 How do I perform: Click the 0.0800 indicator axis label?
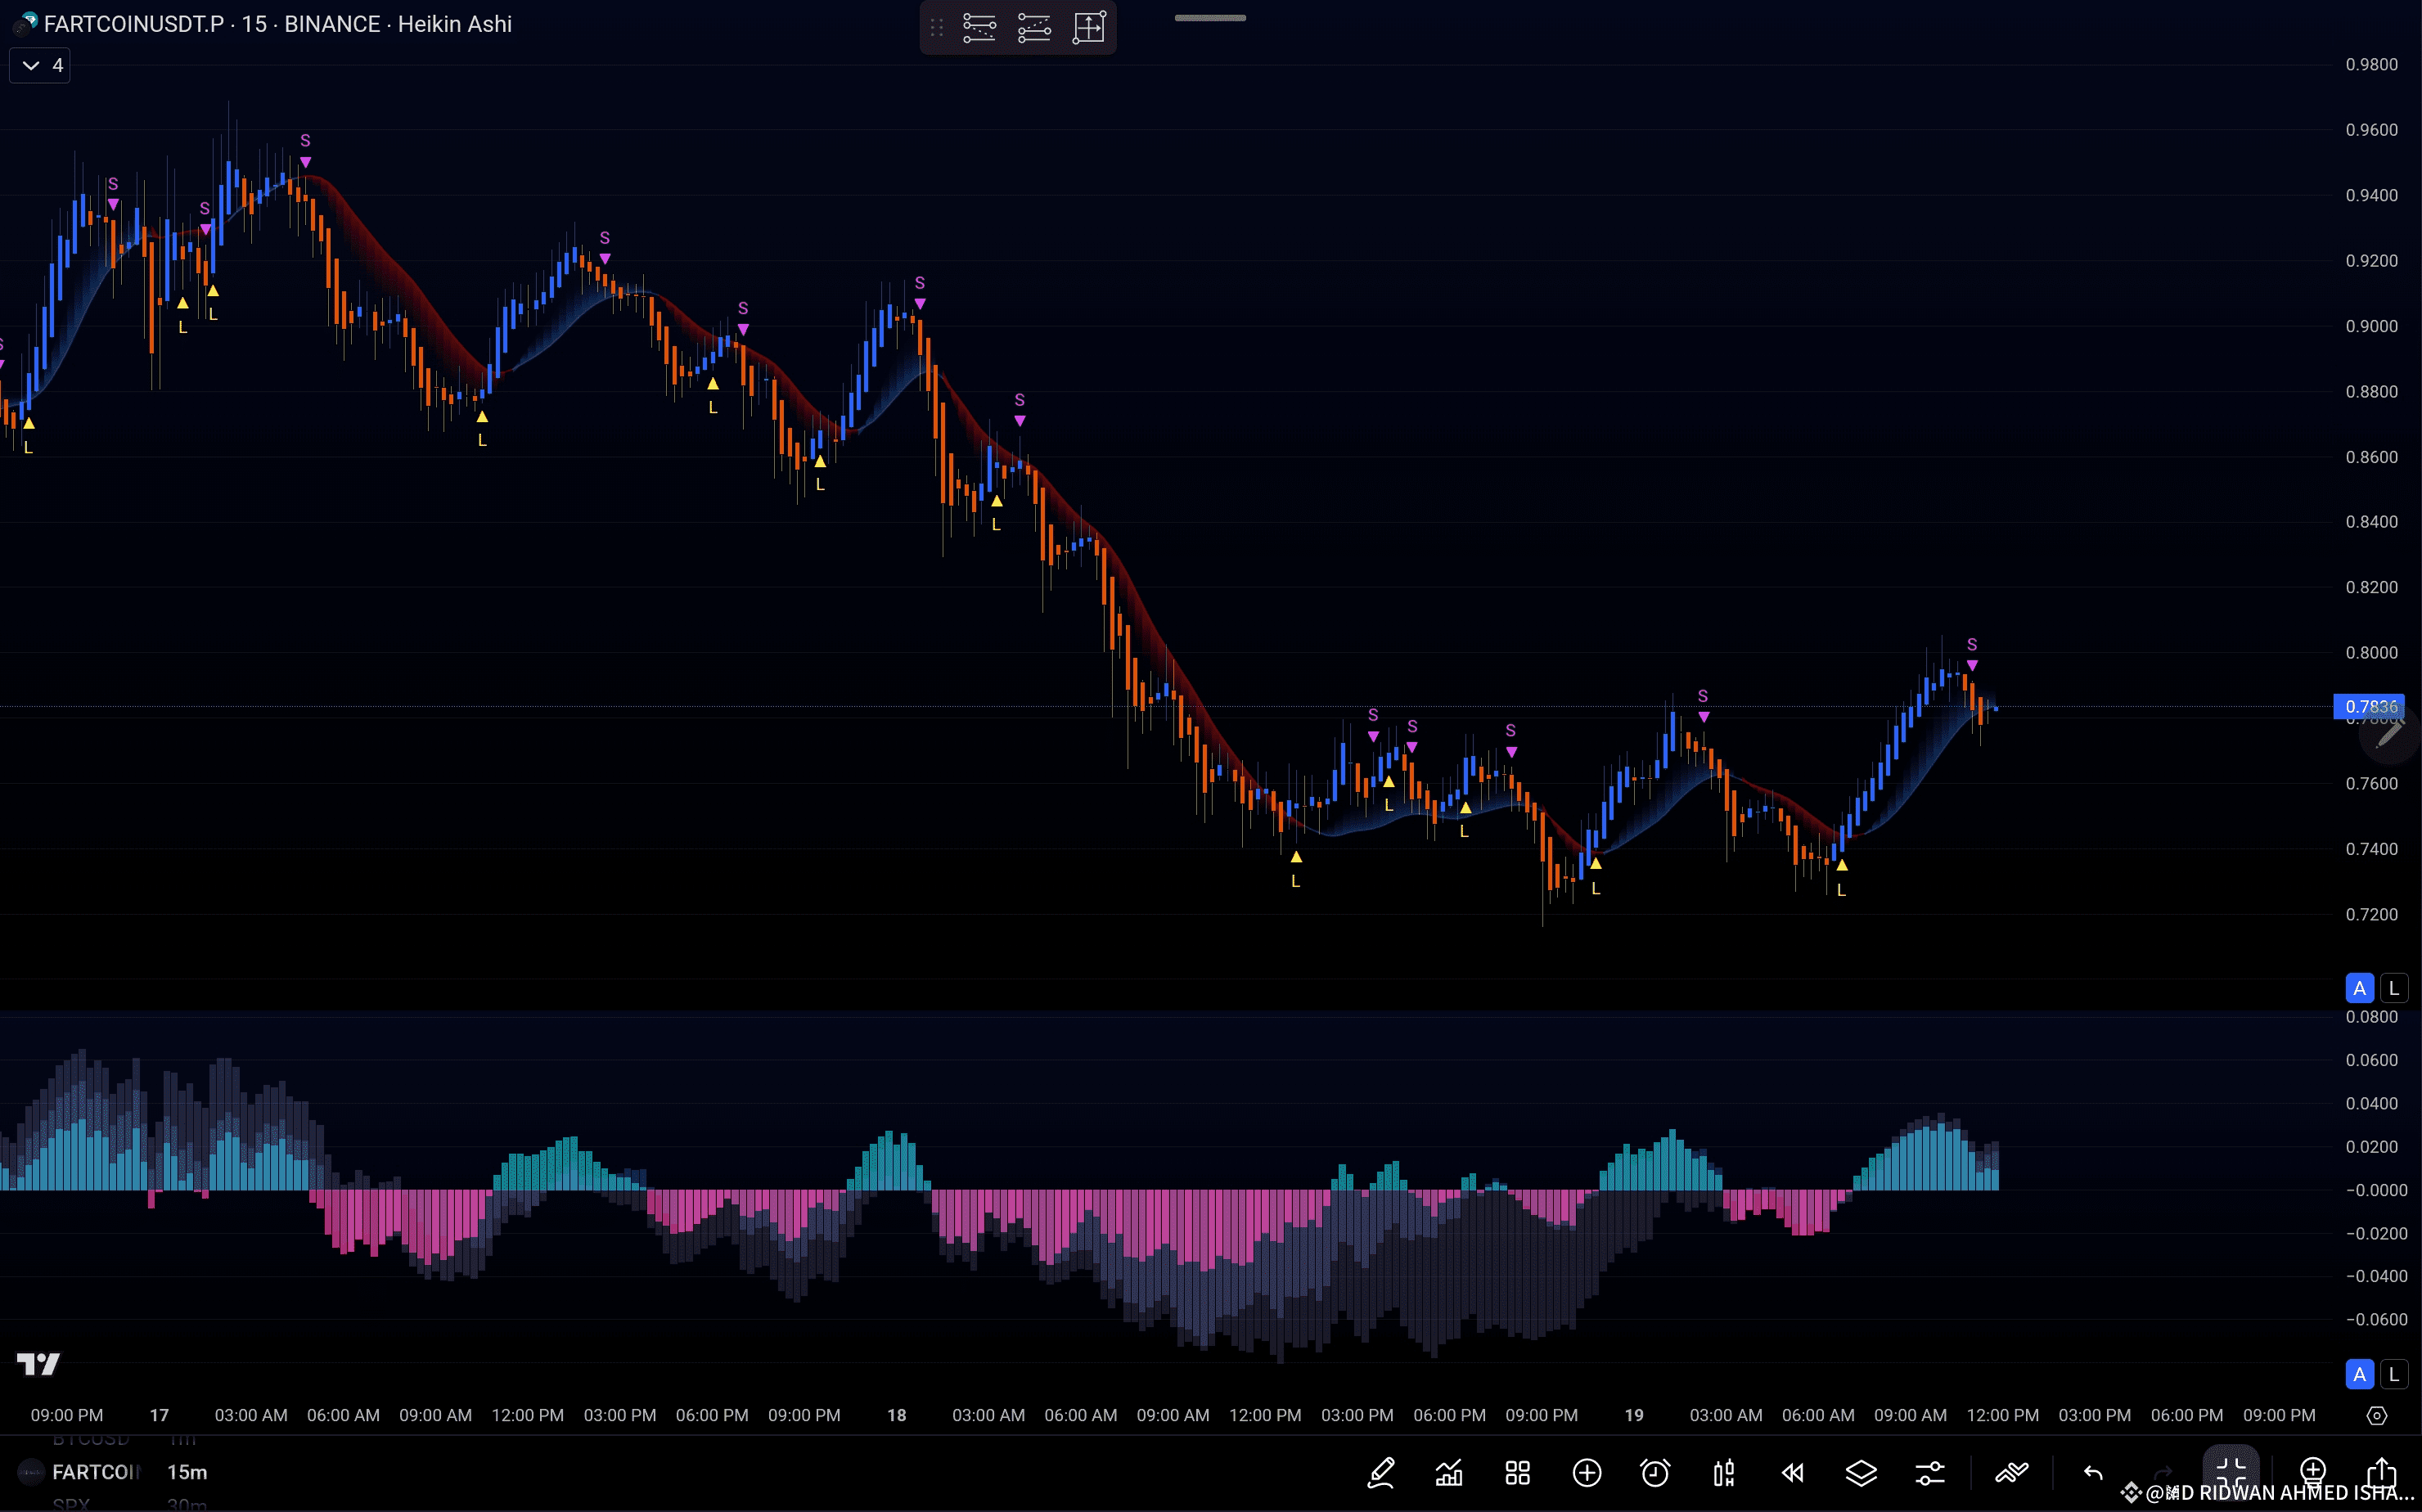click(x=2371, y=1017)
